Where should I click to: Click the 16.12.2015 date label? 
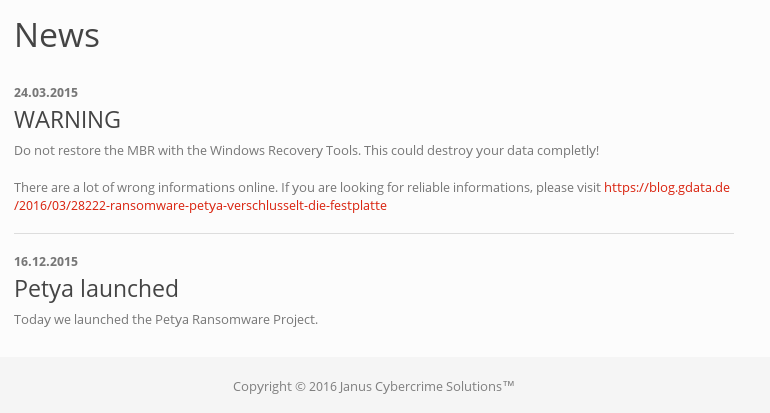(46, 262)
